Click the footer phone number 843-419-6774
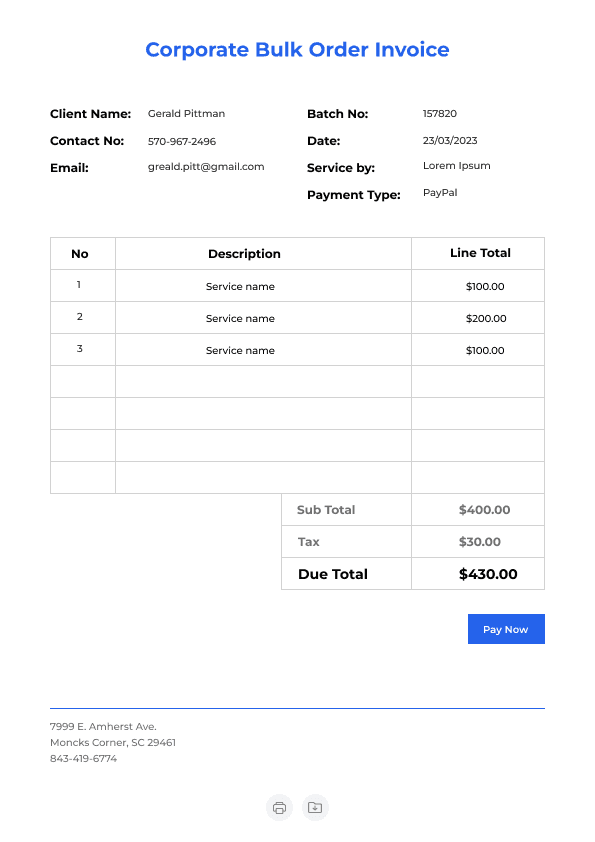This screenshot has width=595, height=842. 83,758
